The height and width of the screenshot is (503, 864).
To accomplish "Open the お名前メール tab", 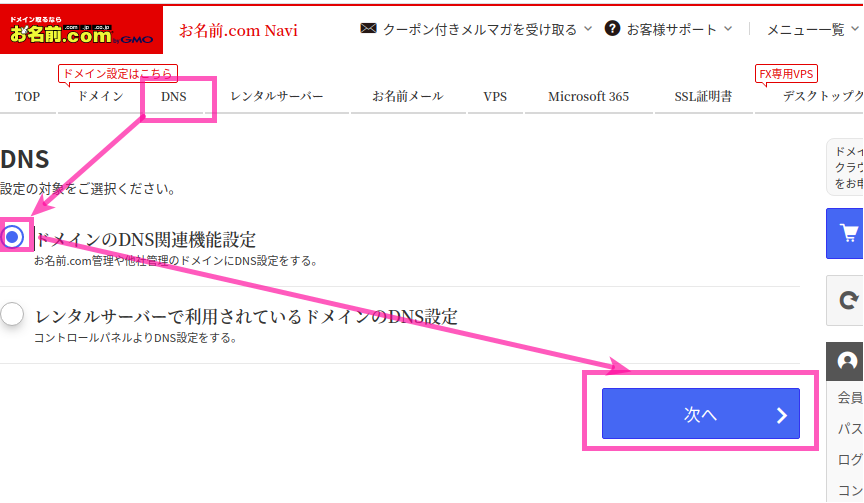I will (408, 96).
